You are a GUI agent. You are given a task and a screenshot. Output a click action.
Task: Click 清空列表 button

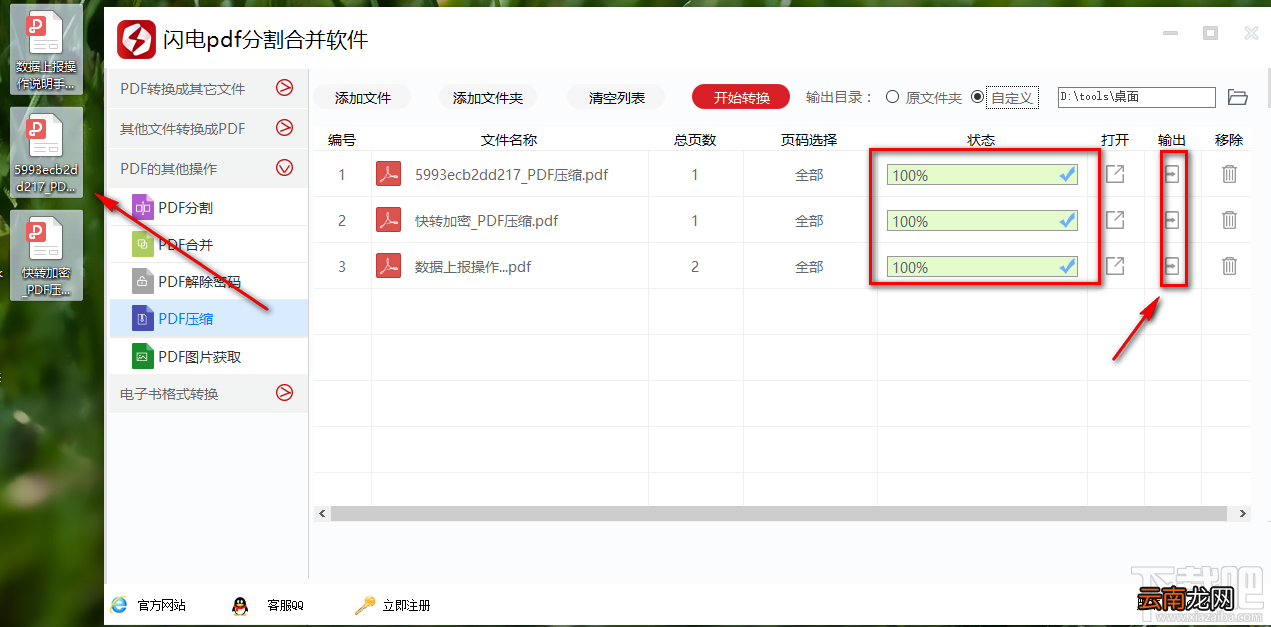coord(616,98)
